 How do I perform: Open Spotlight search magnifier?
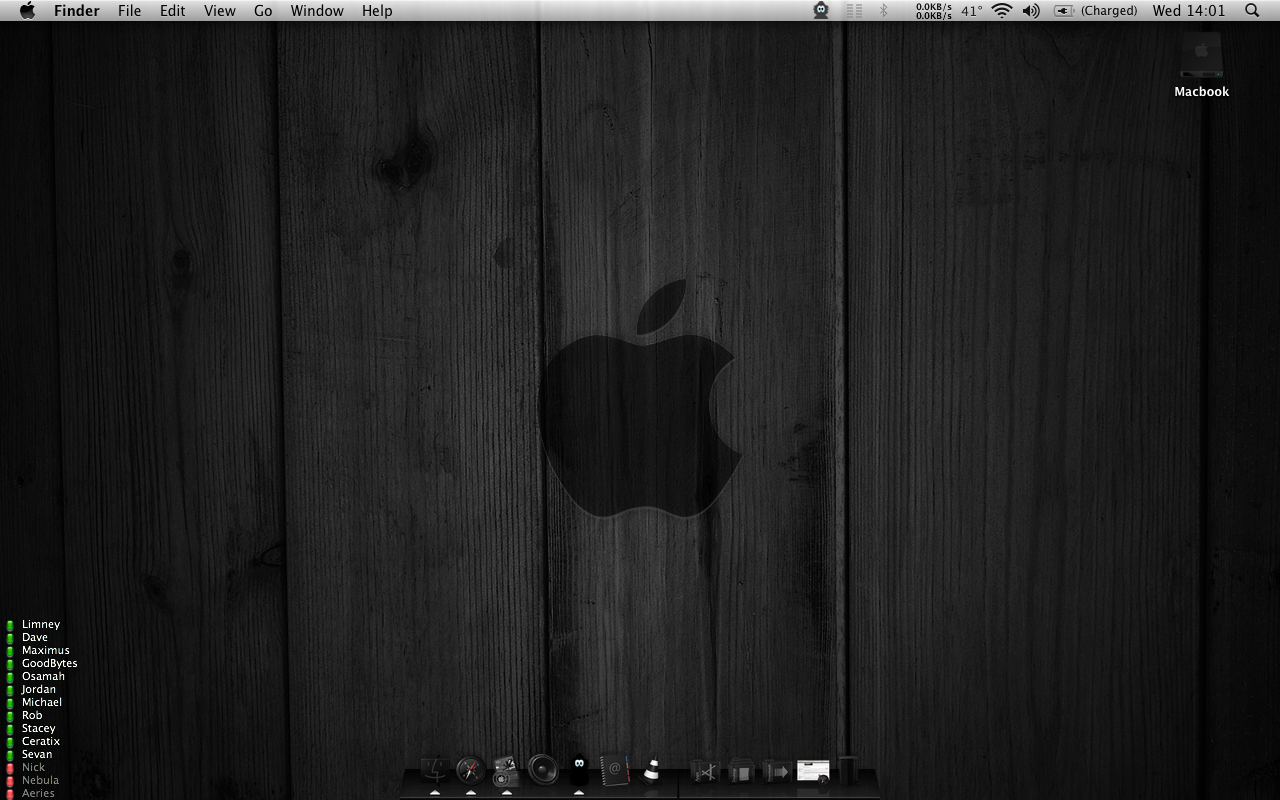1252,10
